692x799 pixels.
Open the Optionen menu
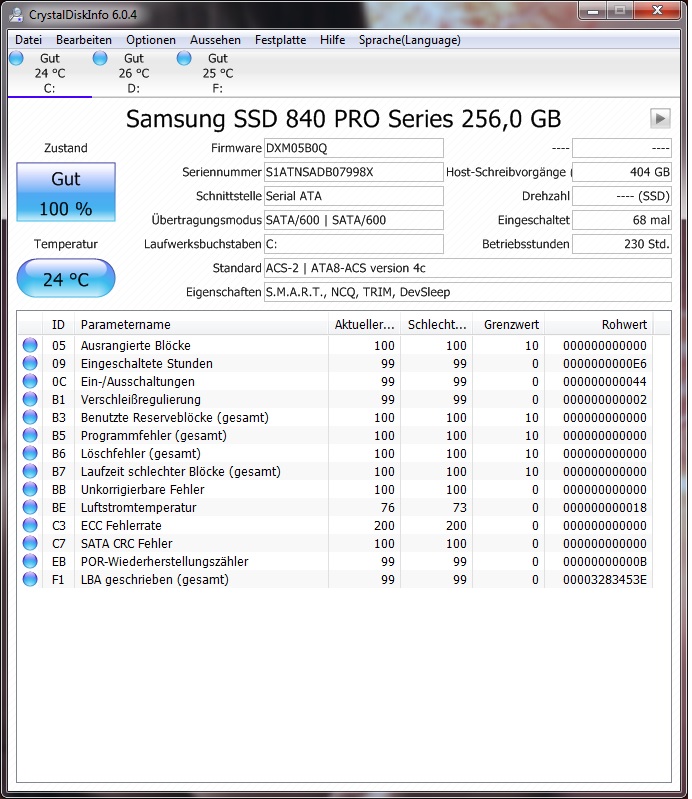click(x=151, y=40)
